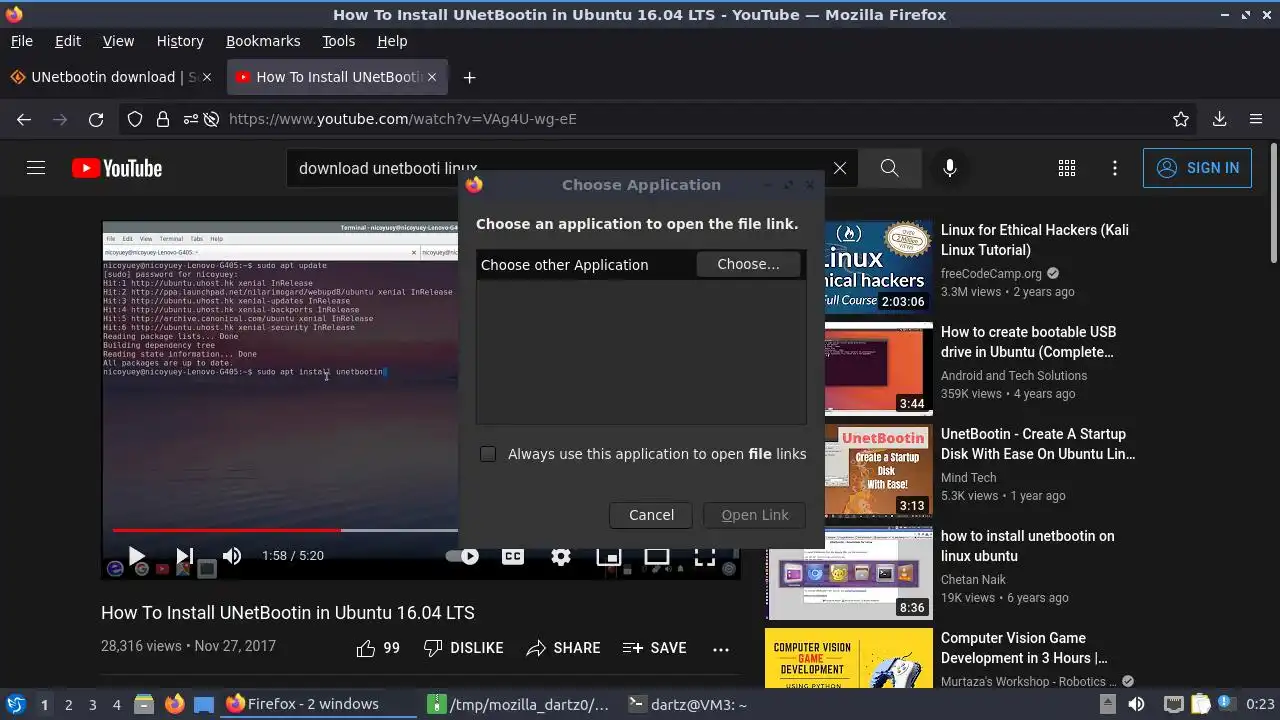Select 'Choose other Application' row

click(641, 264)
